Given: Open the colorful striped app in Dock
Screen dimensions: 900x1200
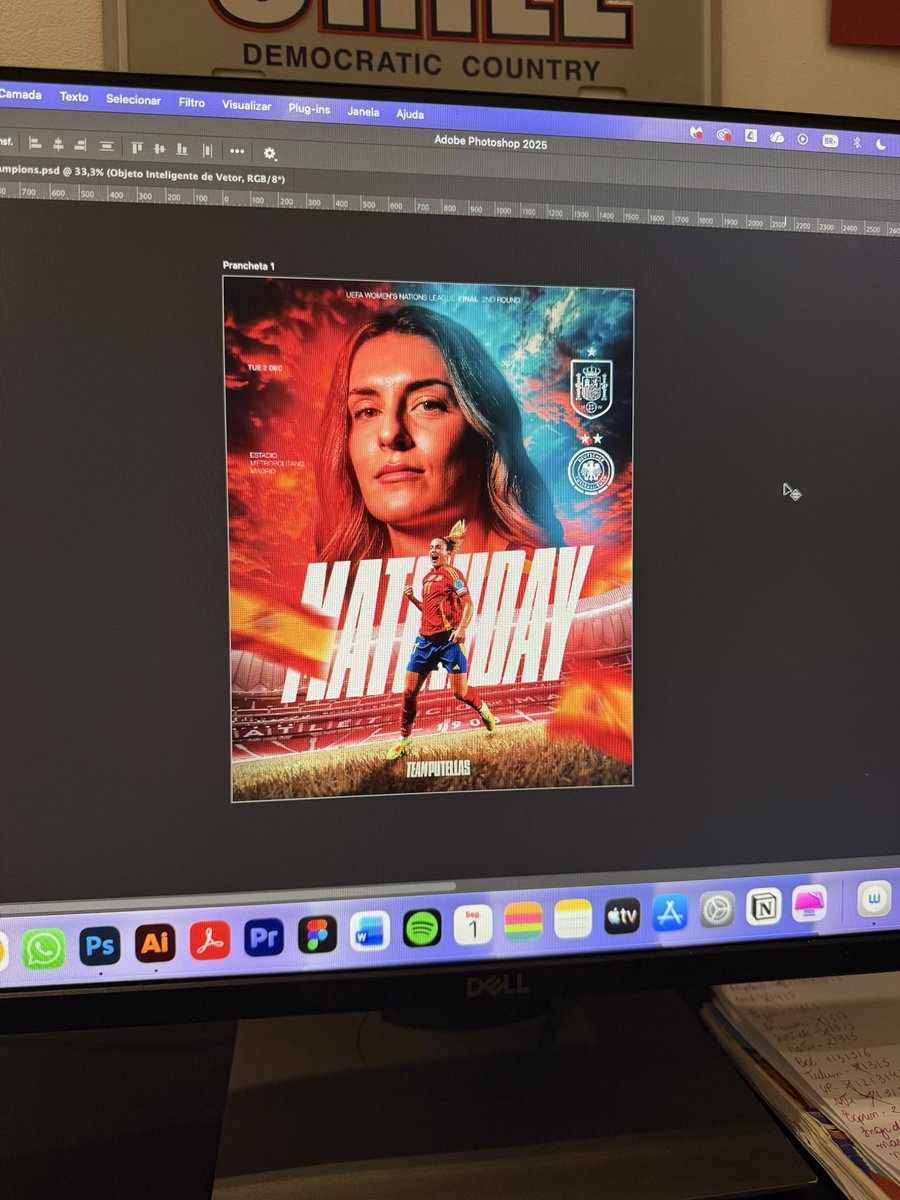Looking at the screenshot, I should pyautogui.click(x=523, y=922).
